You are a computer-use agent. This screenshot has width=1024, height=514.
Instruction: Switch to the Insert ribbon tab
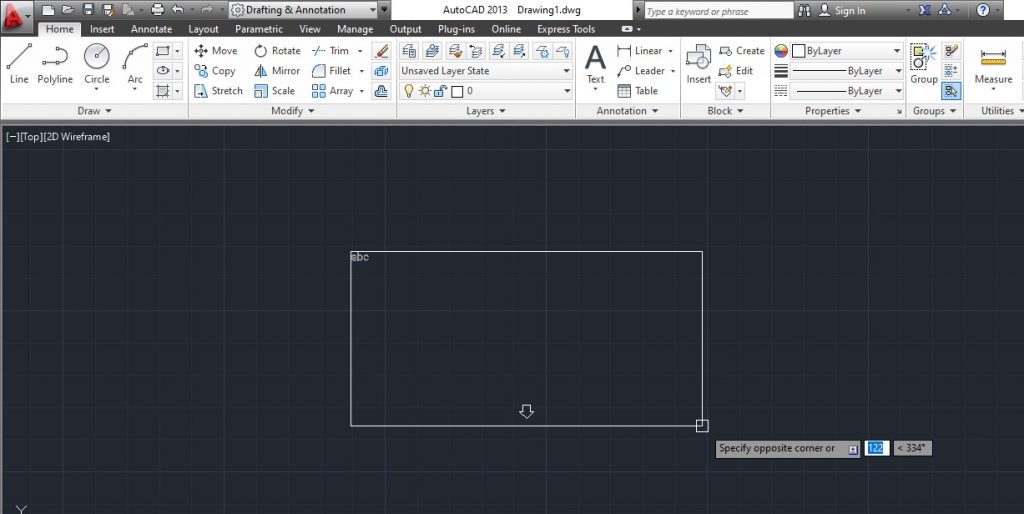[102, 29]
